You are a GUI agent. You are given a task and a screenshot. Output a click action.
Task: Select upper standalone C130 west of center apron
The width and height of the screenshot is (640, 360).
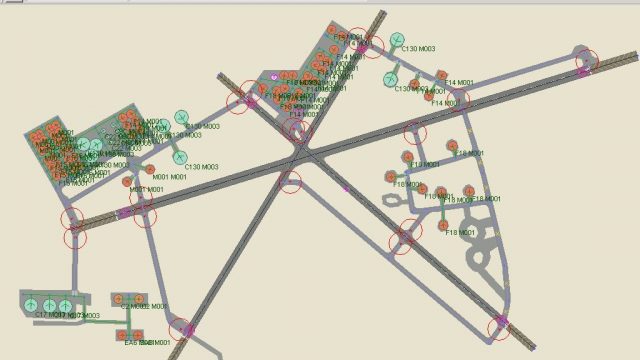[x=181, y=118]
